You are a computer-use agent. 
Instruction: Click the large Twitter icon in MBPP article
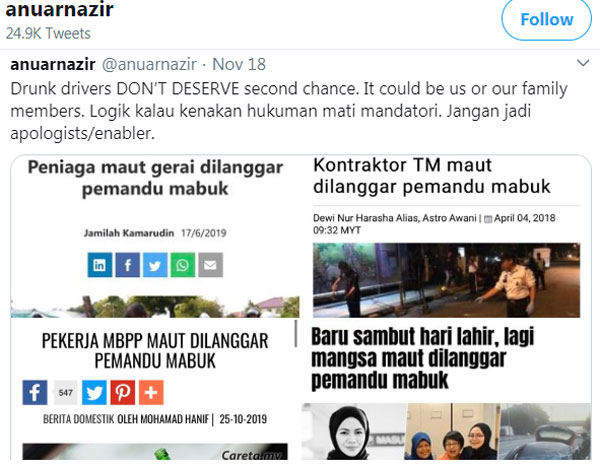95,392
